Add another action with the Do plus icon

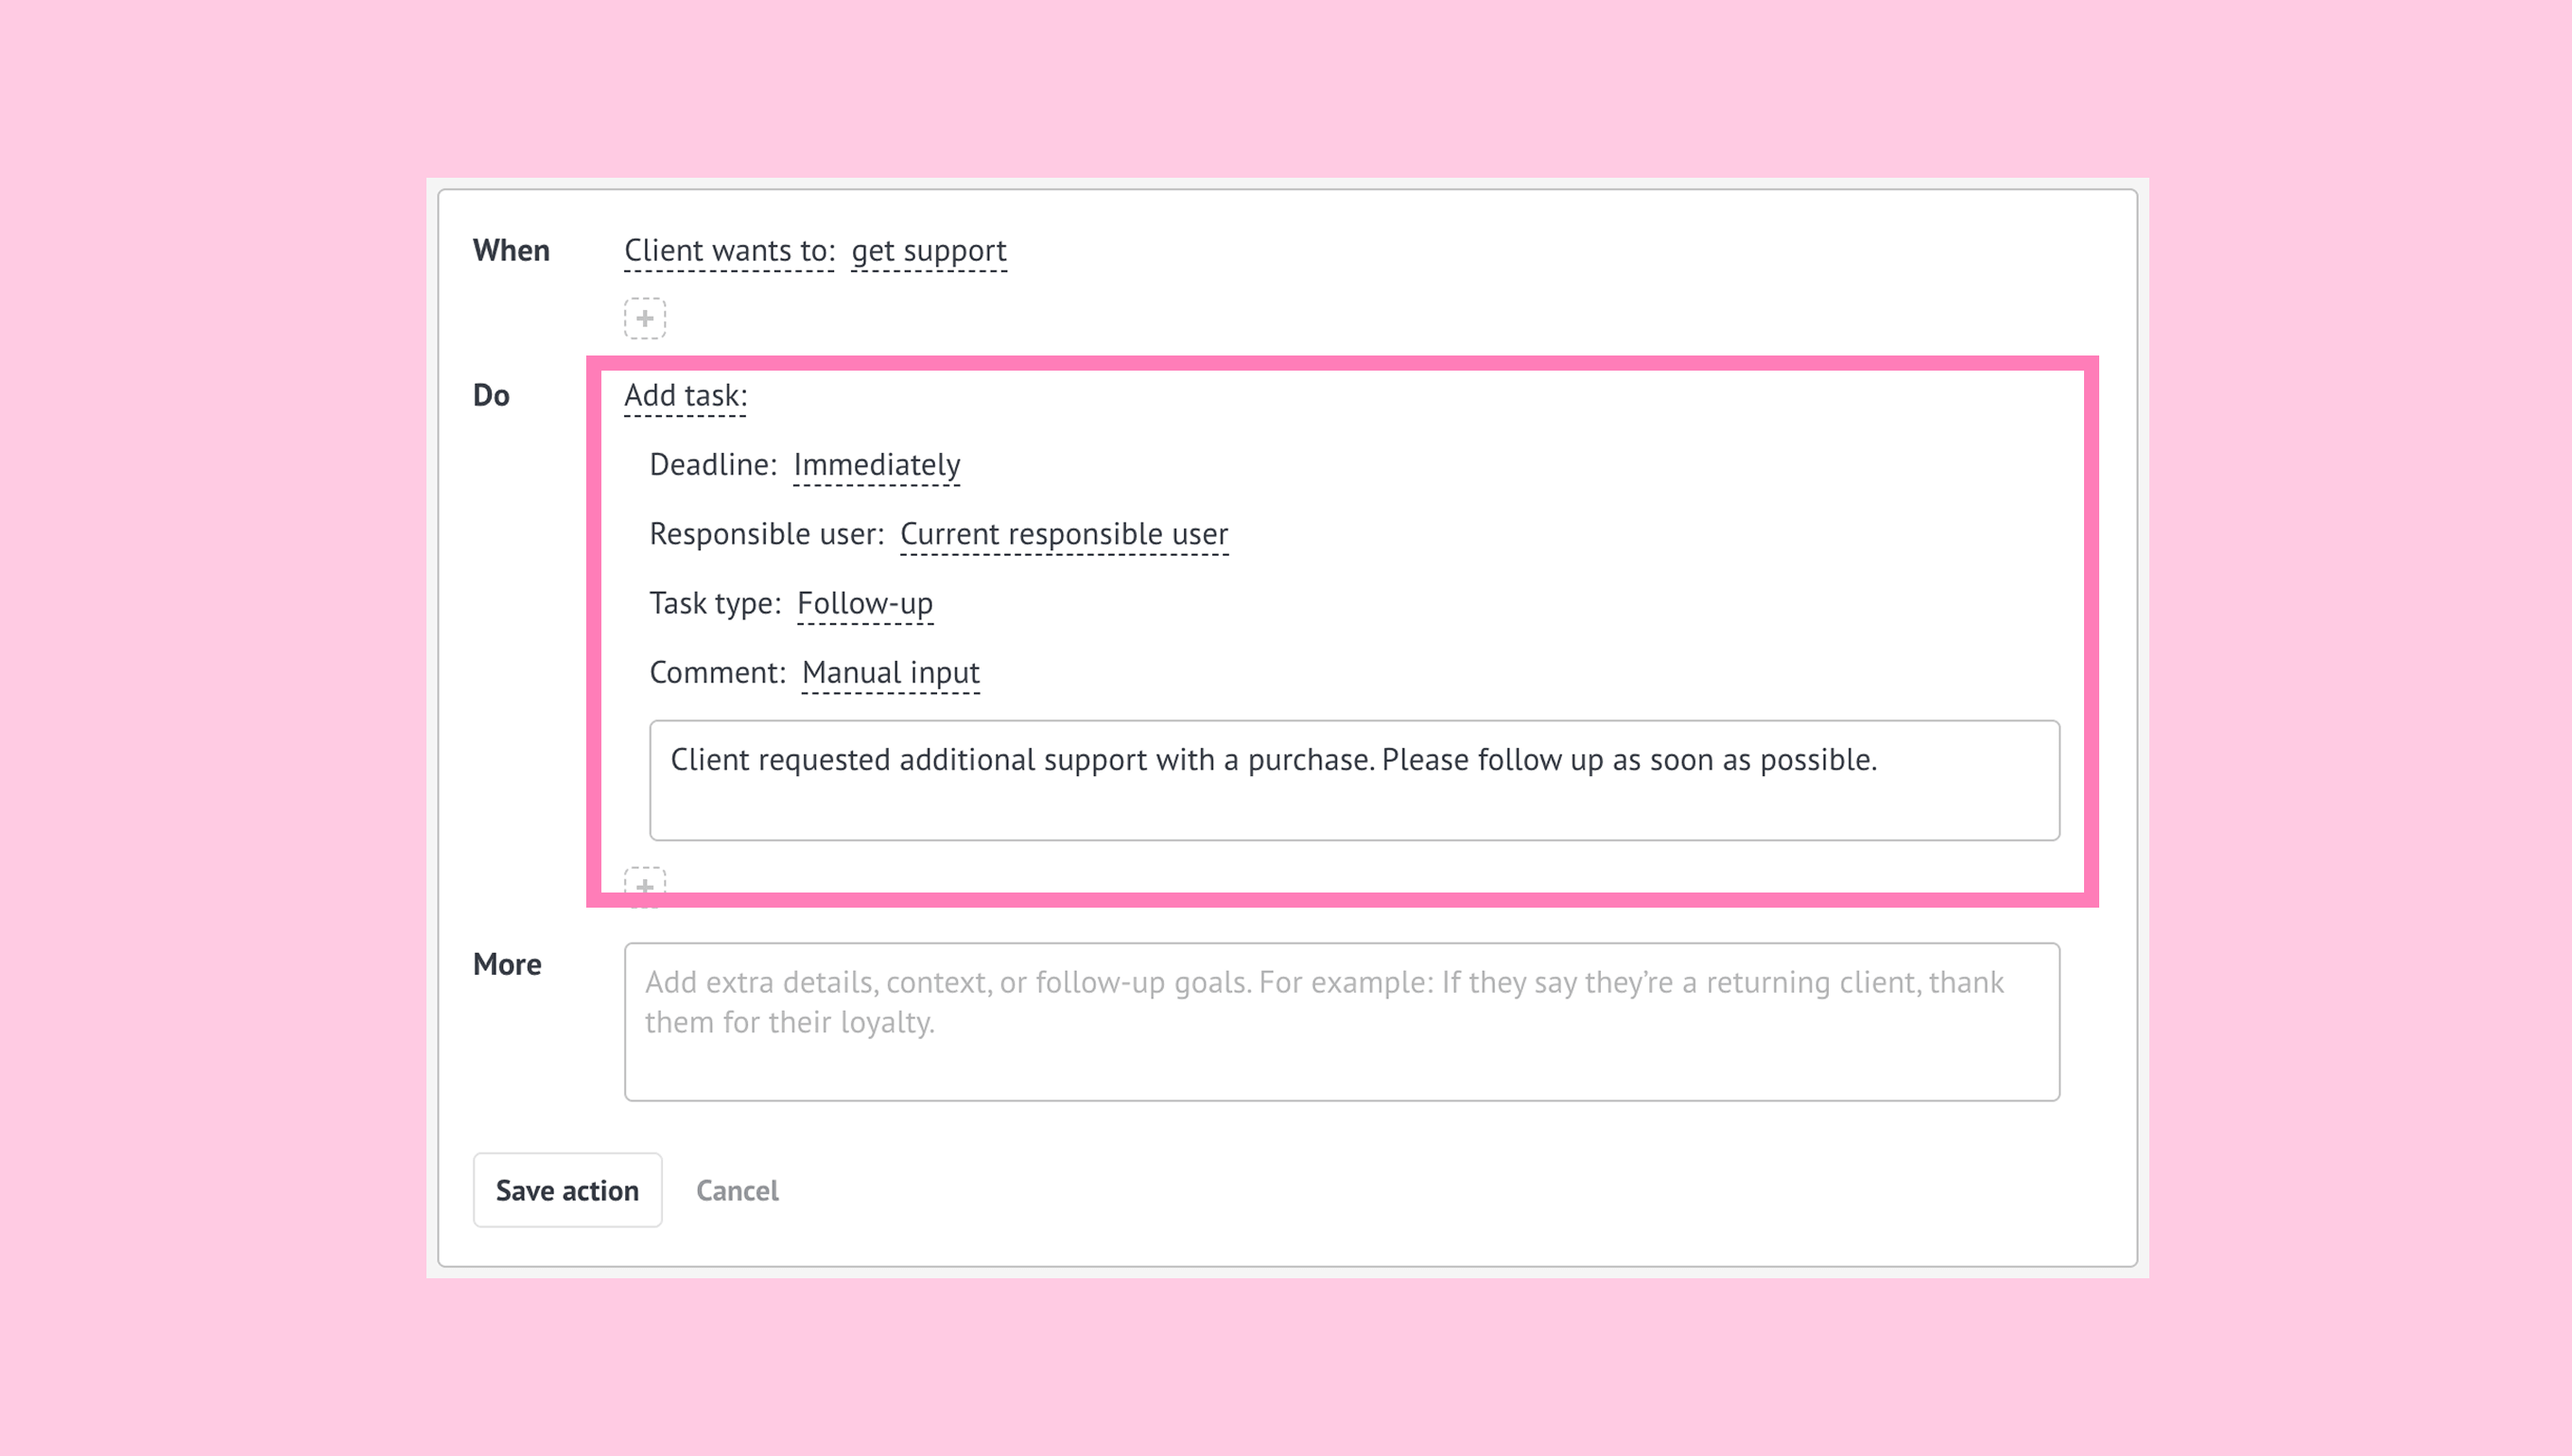(645, 885)
